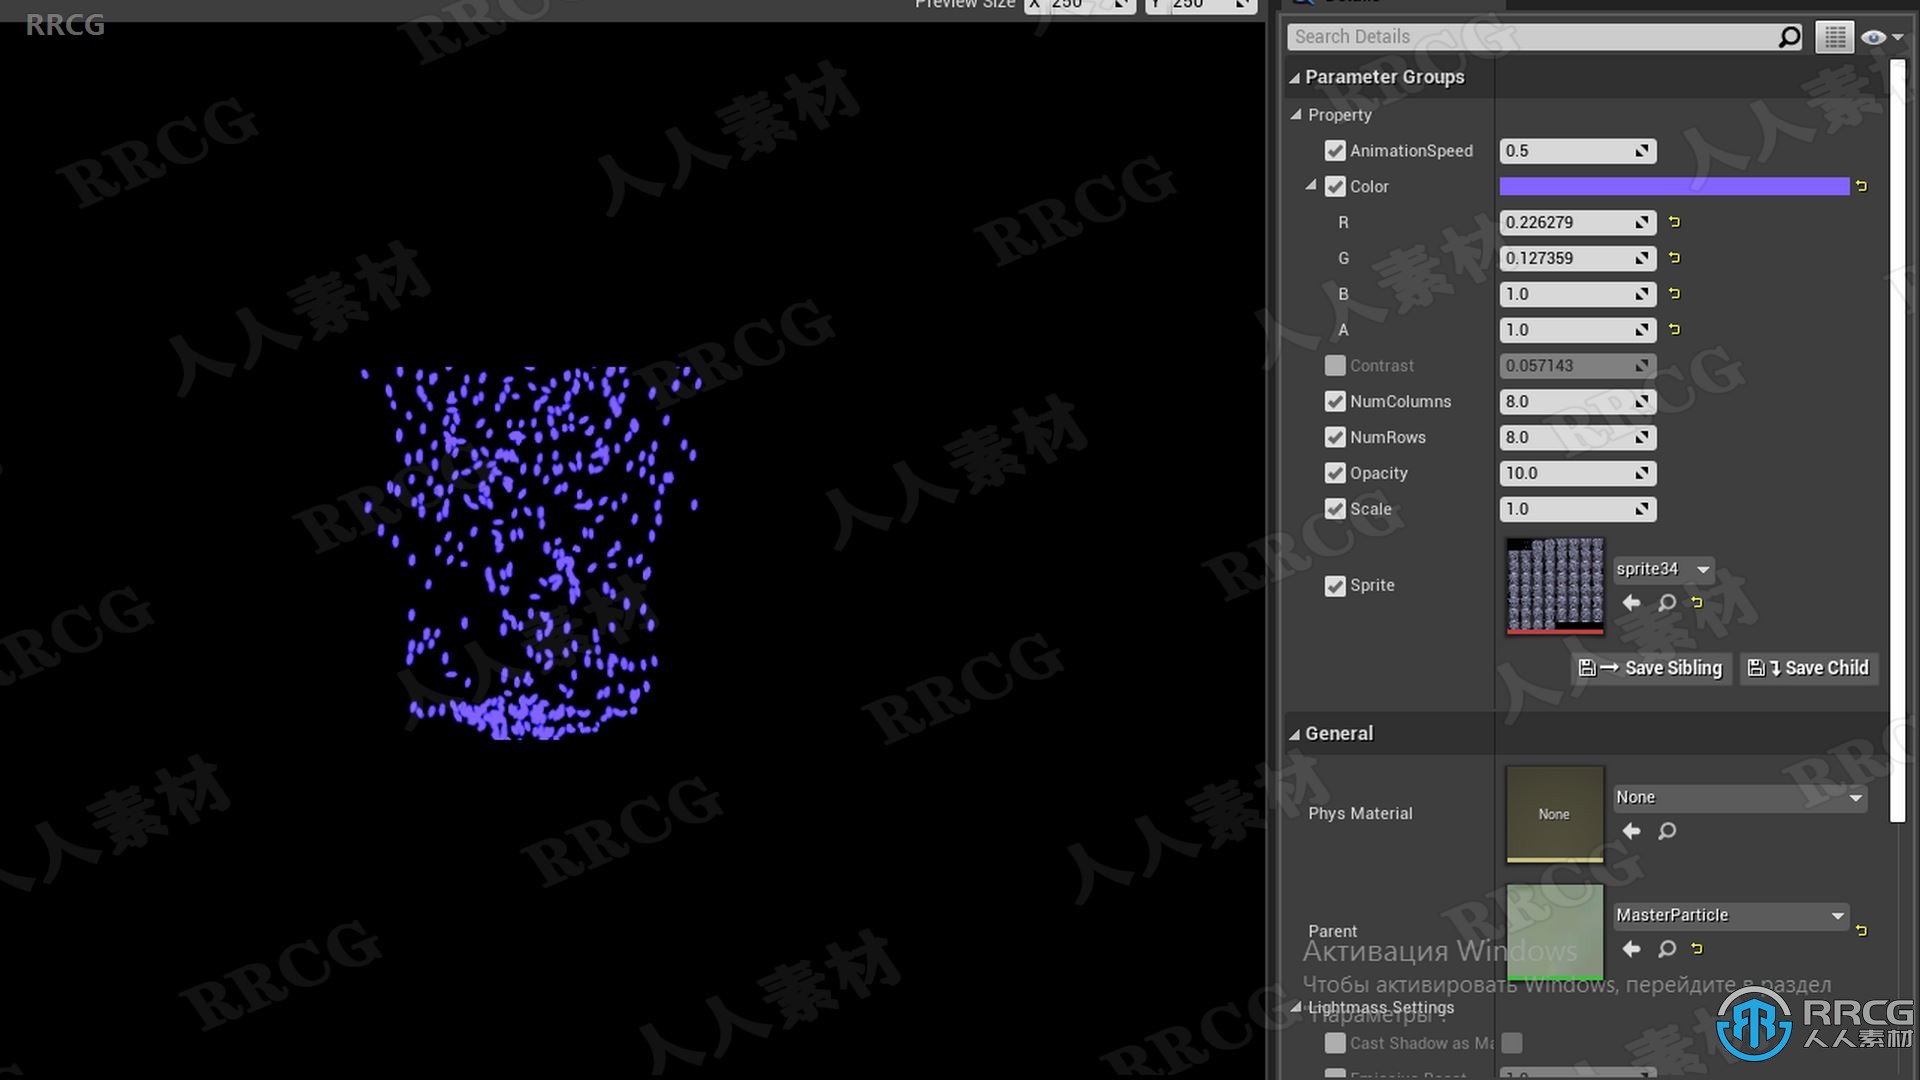Image resolution: width=1920 pixels, height=1080 pixels.
Task: Click the reset G channel icon
Action: click(1675, 257)
